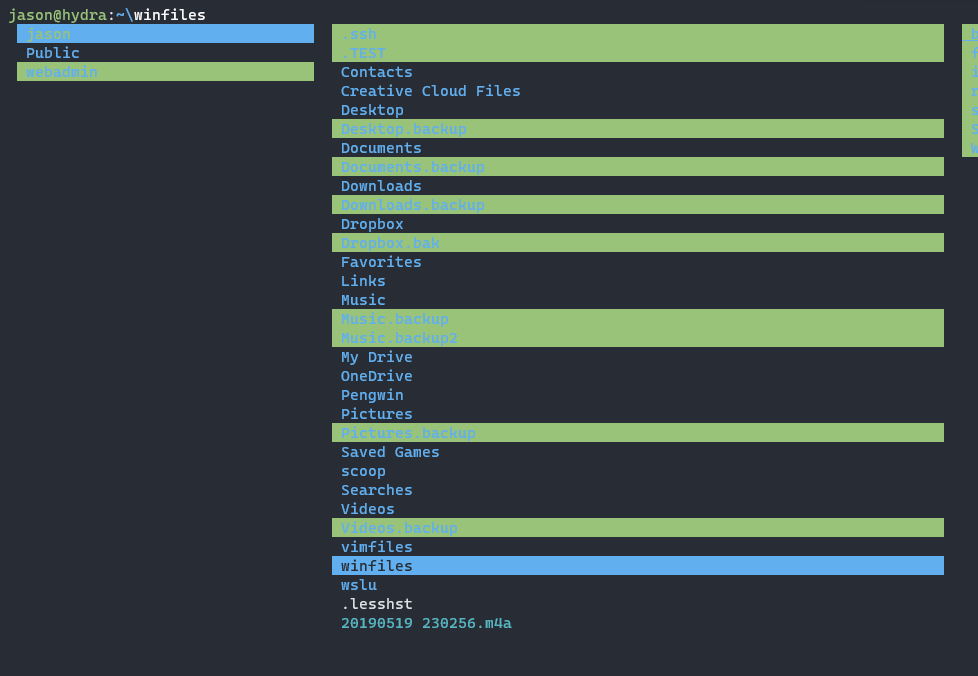This screenshot has width=978, height=676.
Task: Open the Documents folder
Action: pos(381,148)
